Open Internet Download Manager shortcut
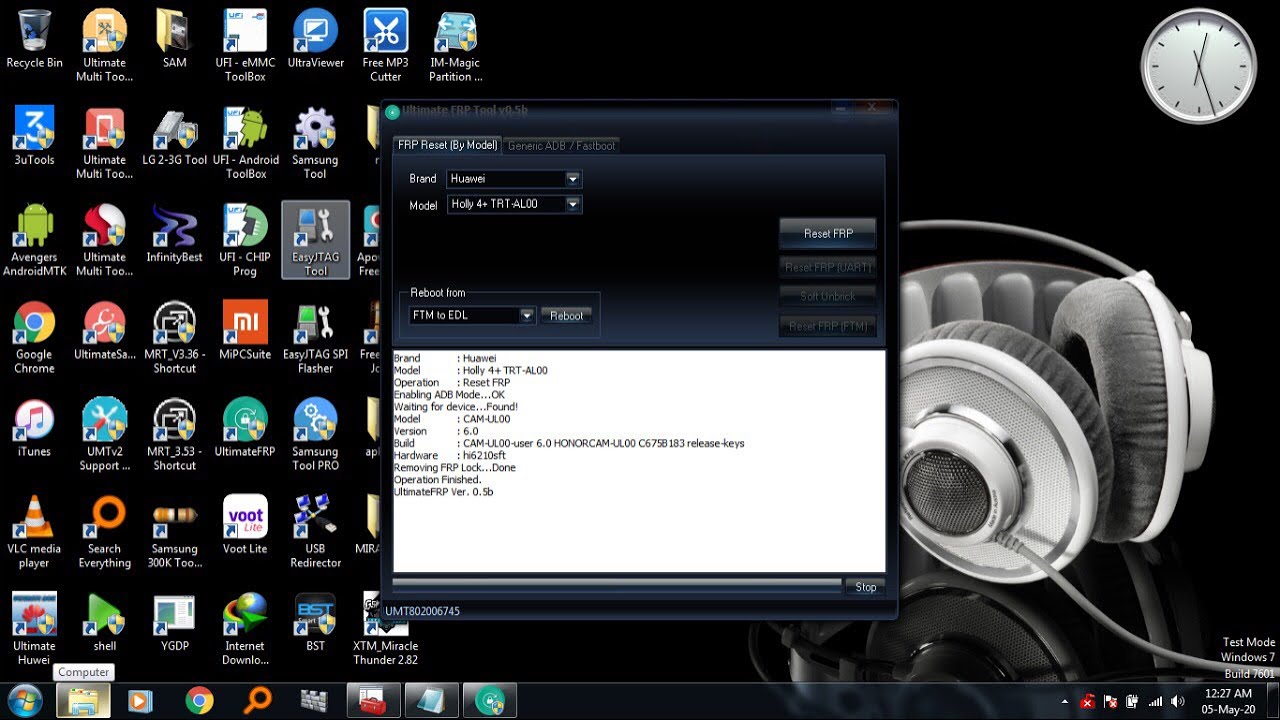This screenshot has width=1280, height=720. pos(245,628)
